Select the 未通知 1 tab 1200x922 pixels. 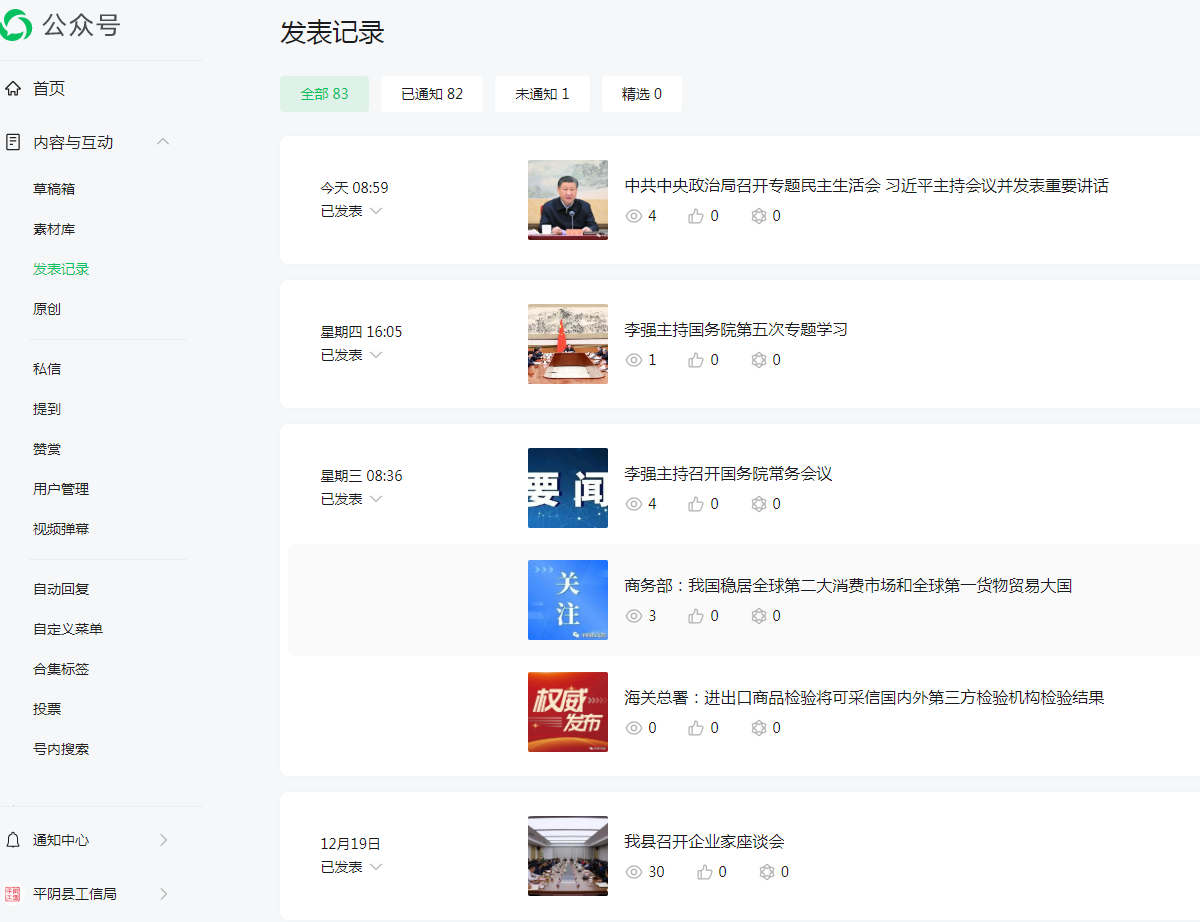(542, 94)
